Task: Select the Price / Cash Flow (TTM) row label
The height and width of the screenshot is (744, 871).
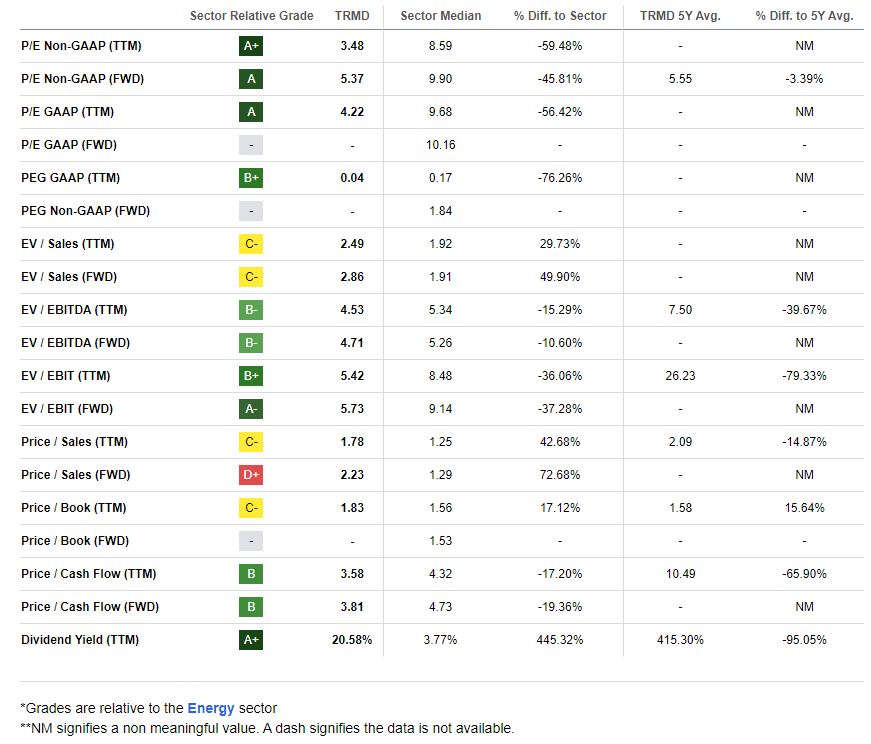Action: click(x=89, y=574)
